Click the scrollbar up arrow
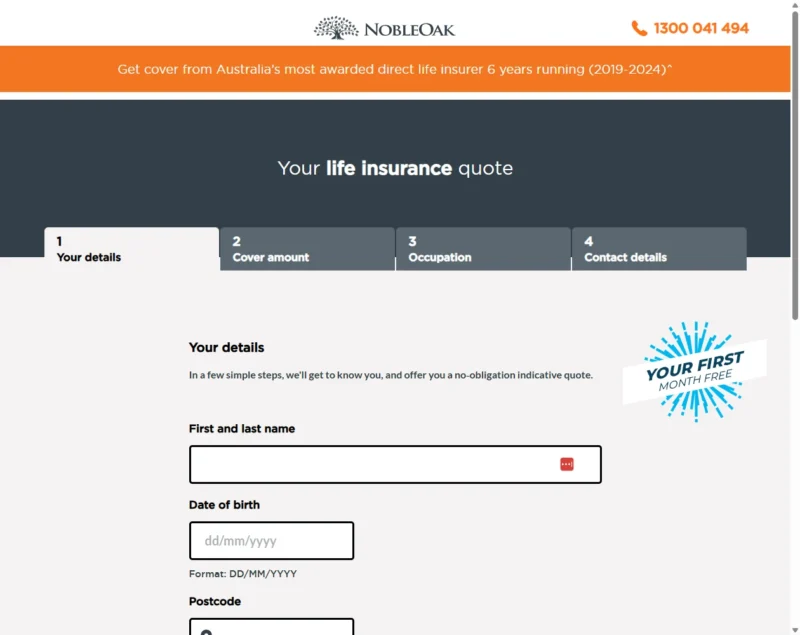Screen dimensions: 800x635 coord(793,6)
